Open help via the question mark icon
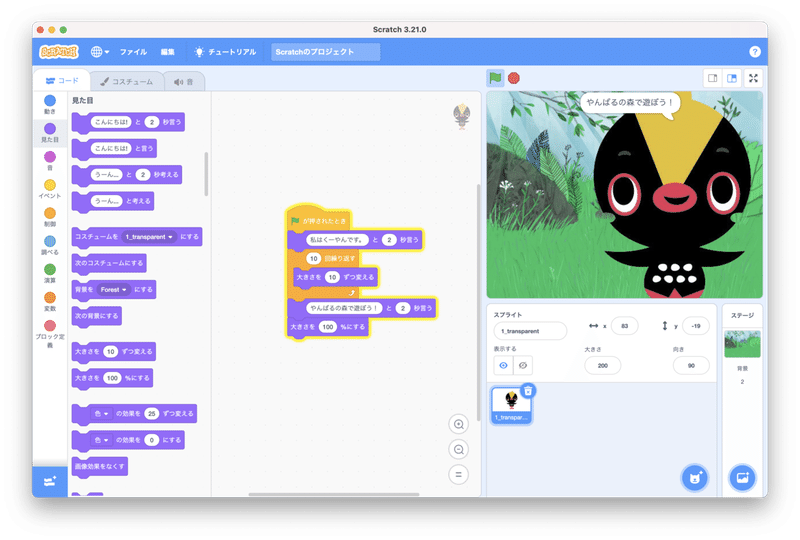Viewport: 800px width, 540px height. (755, 52)
